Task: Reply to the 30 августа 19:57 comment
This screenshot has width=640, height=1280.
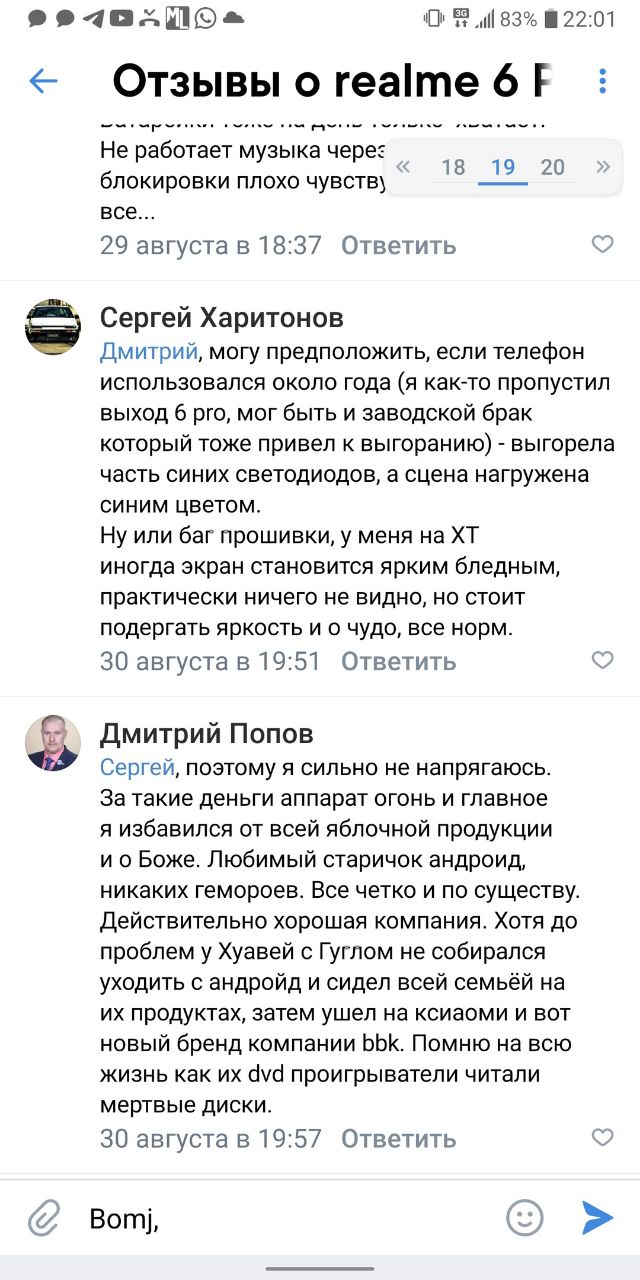Action: click(398, 1139)
